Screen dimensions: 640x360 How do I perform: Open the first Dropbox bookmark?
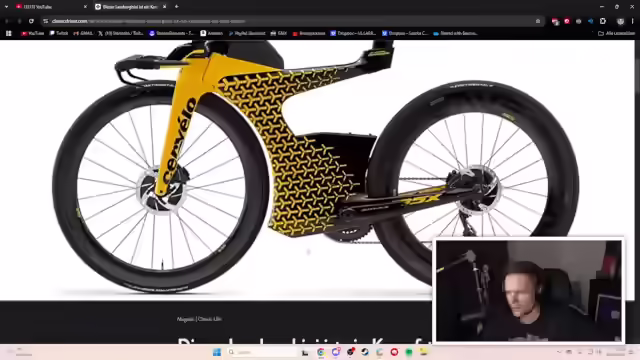353,33
